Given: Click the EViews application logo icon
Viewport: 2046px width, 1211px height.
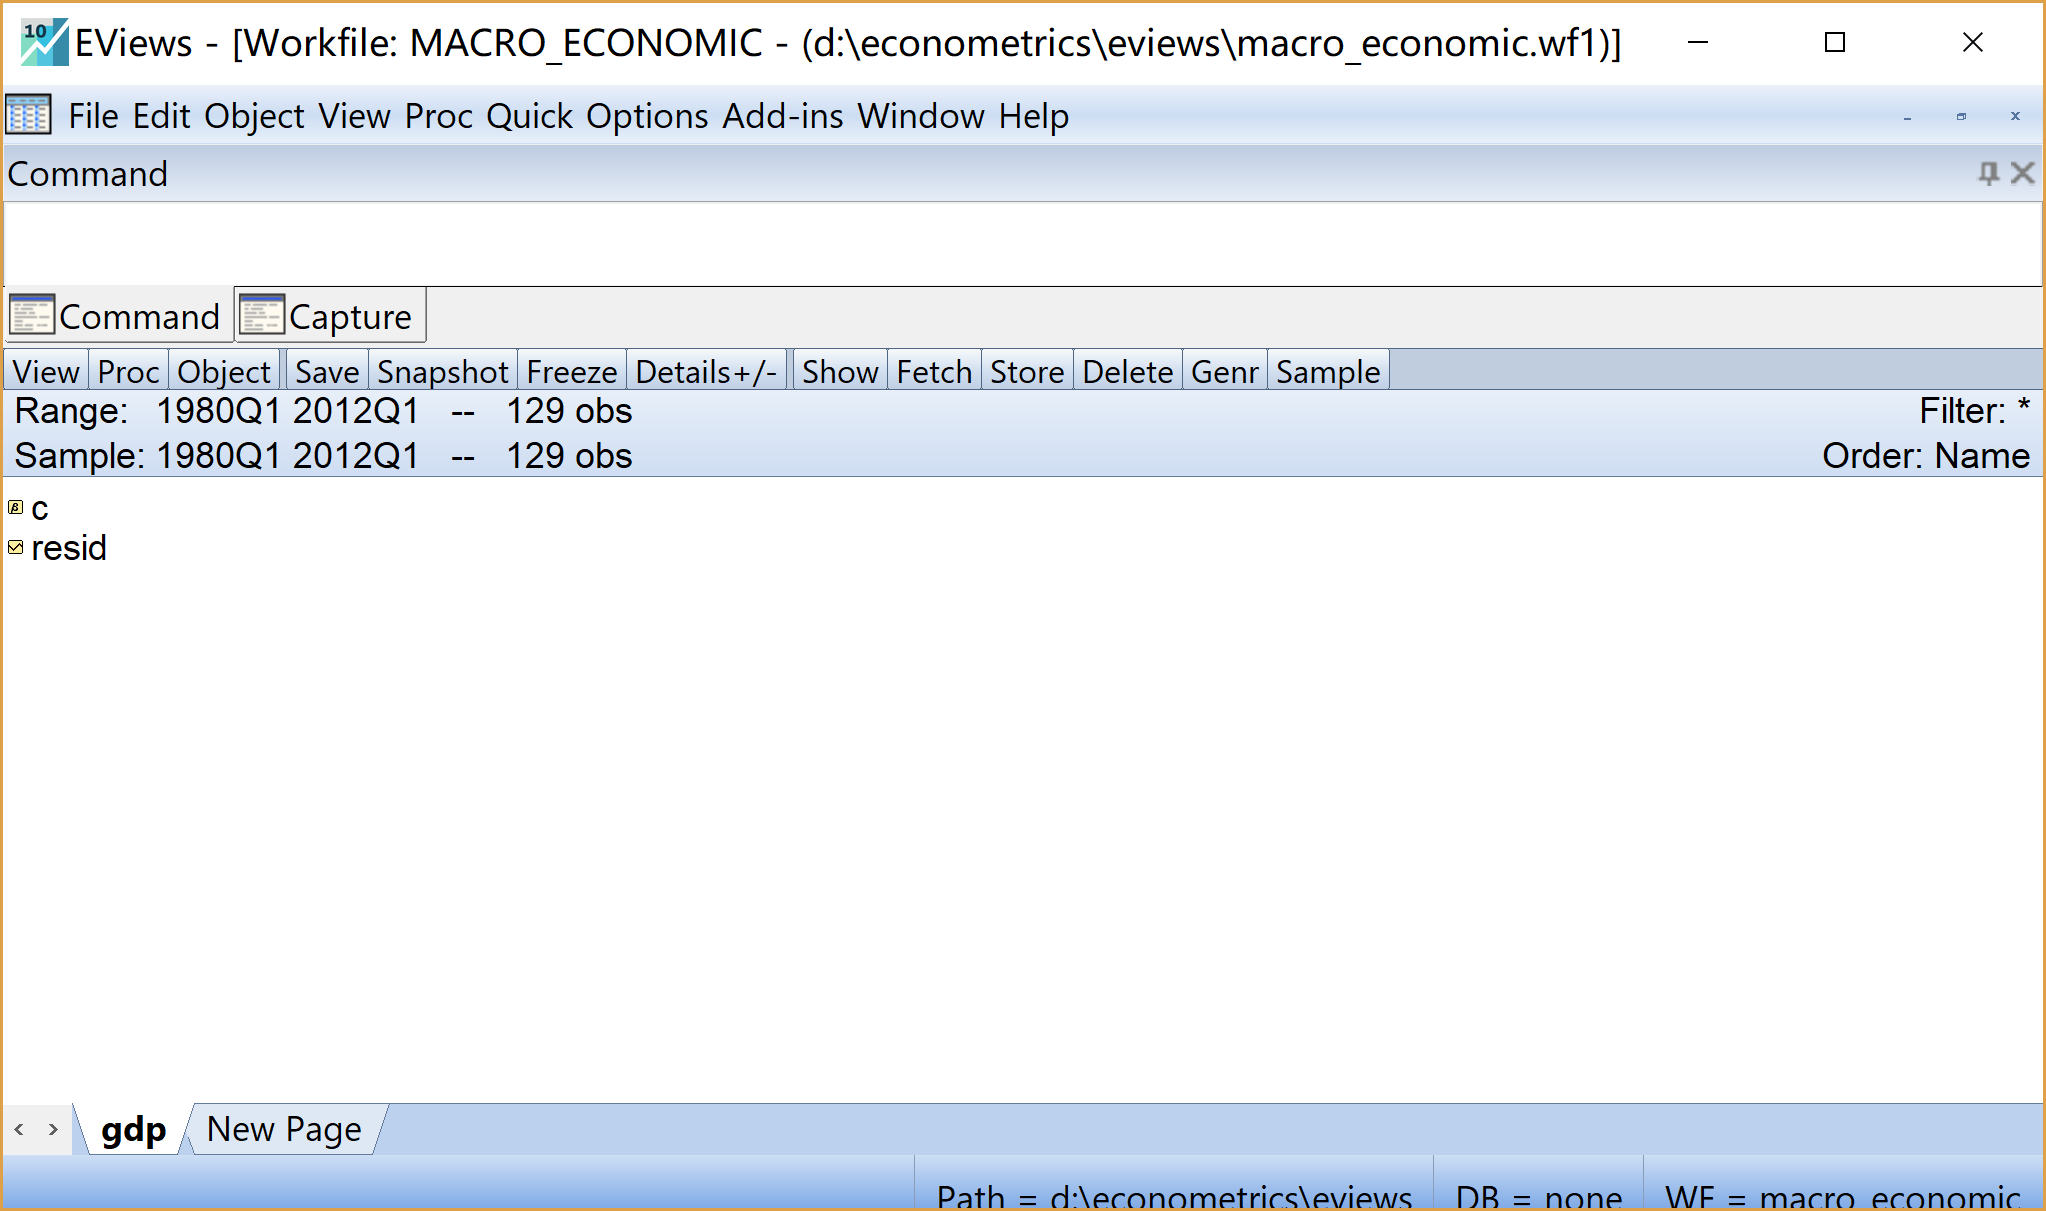Looking at the screenshot, I should (x=44, y=42).
